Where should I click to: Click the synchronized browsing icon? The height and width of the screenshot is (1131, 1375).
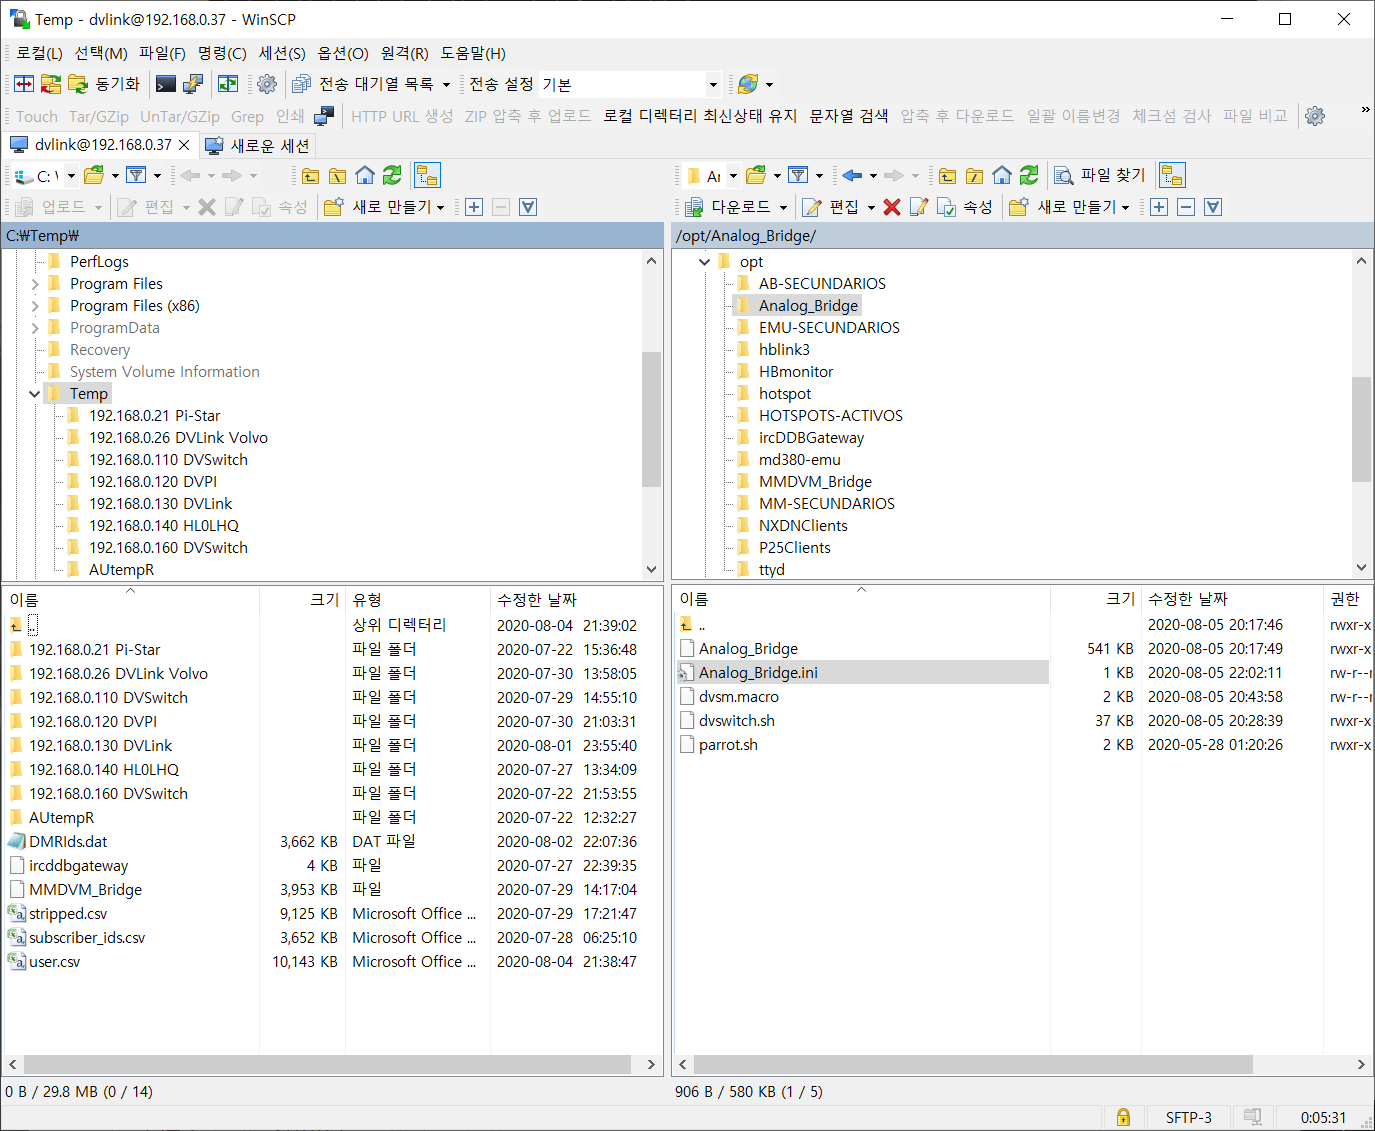(x=228, y=84)
